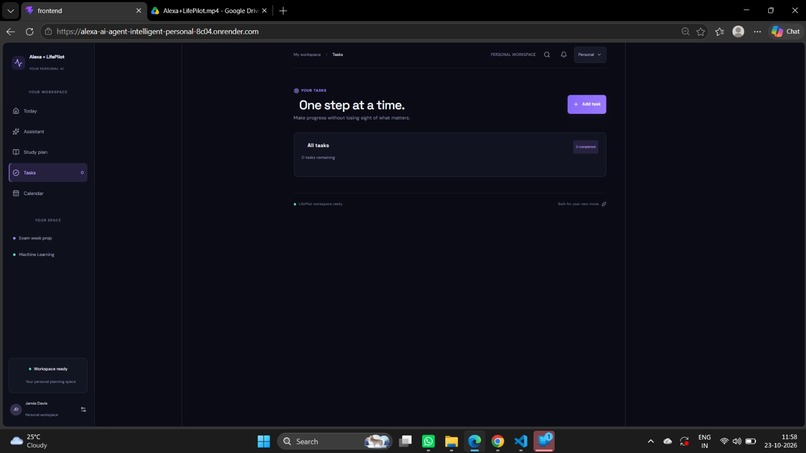Open the Windows Start menu
The image size is (806, 453).
tap(264, 441)
